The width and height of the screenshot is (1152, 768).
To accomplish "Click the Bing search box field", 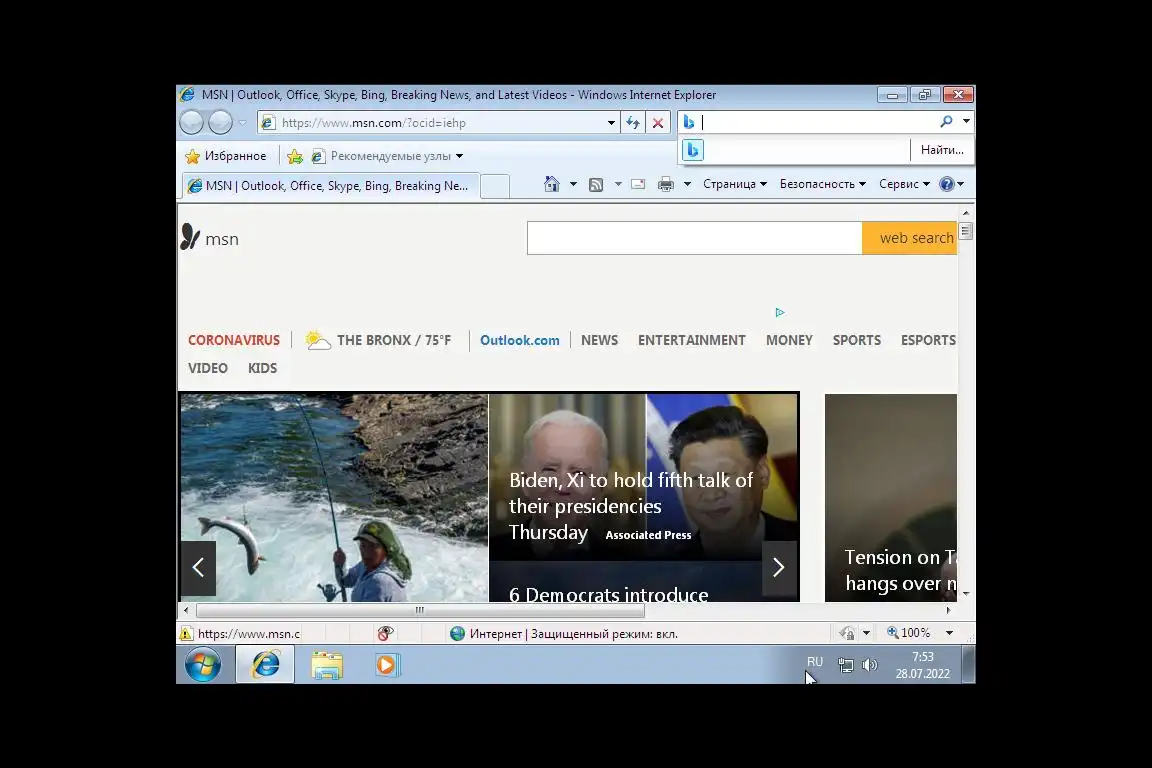I will (x=816, y=122).
